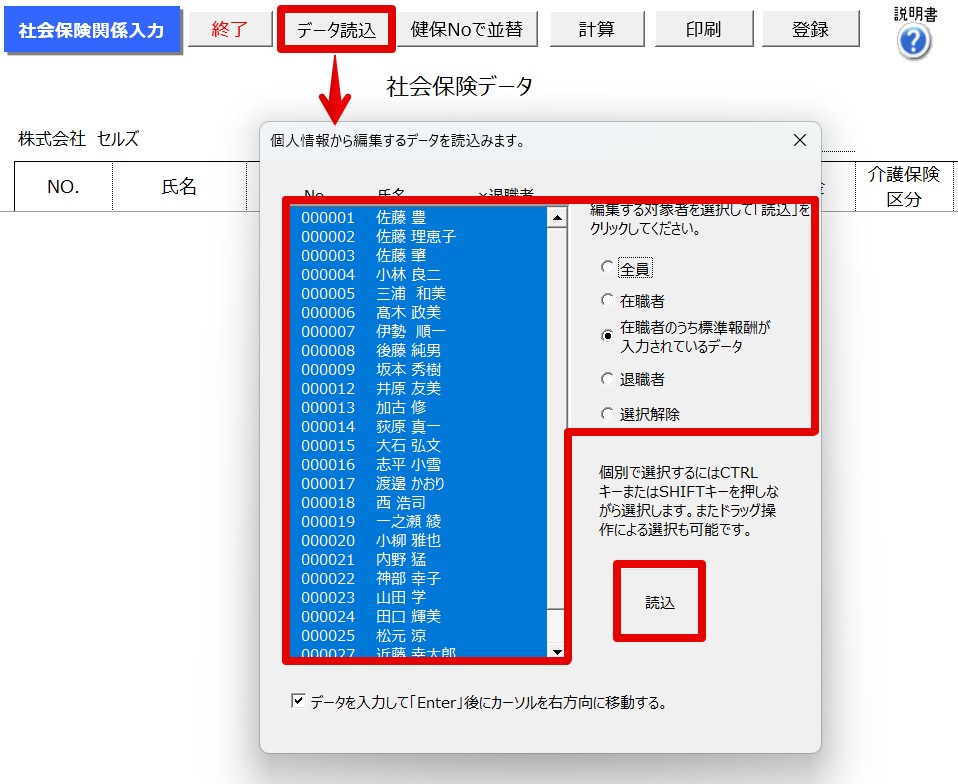958x784 pixels.
Task: Select the 全員 radio option
Action: pyautogui.click(x=607, y=267)
